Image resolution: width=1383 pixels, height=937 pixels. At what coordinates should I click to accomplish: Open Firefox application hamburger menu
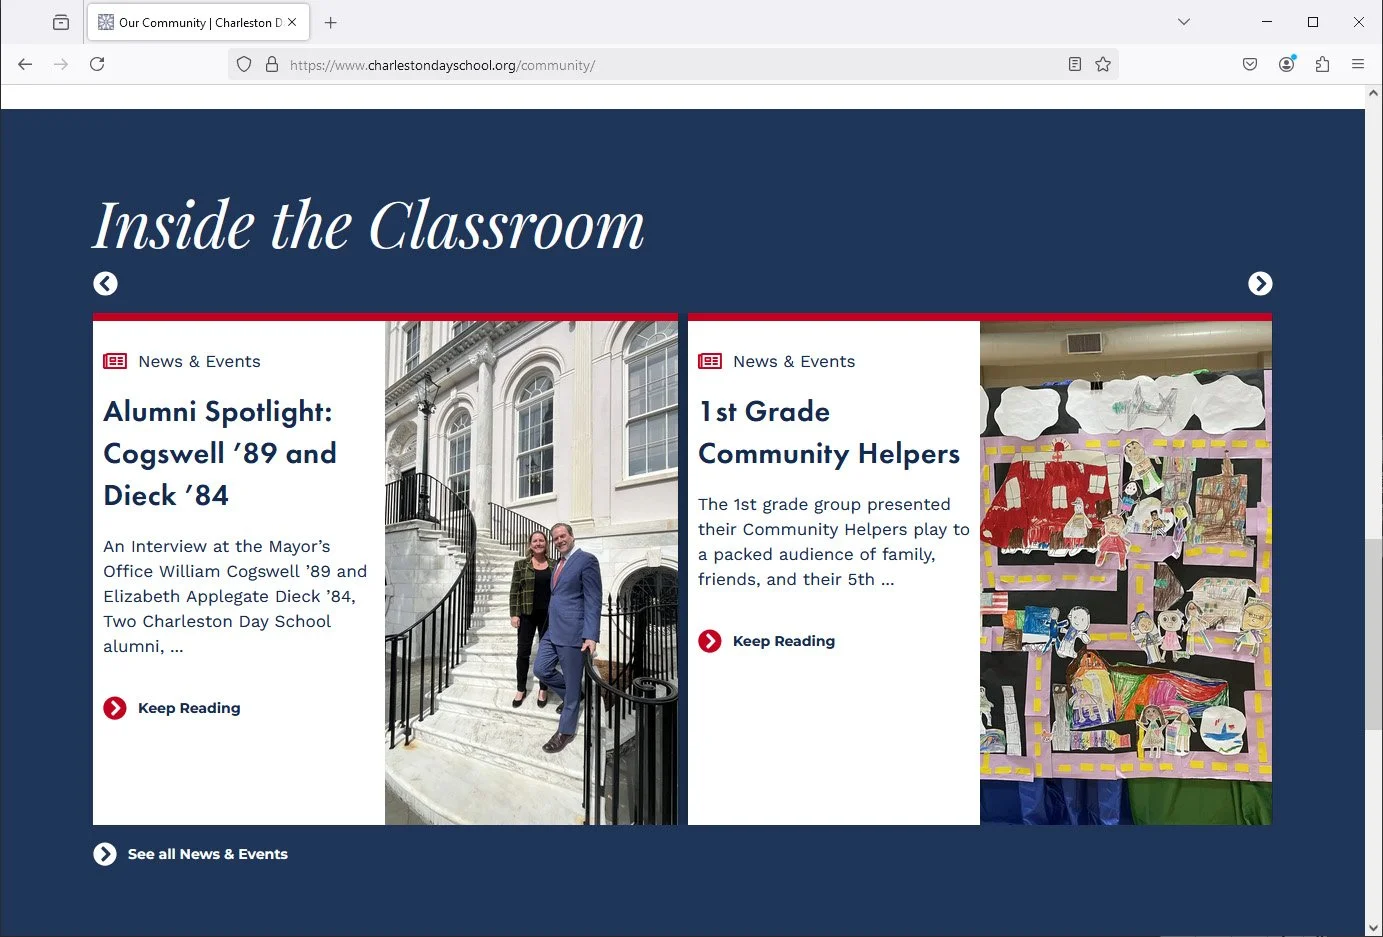(1358, 64)
